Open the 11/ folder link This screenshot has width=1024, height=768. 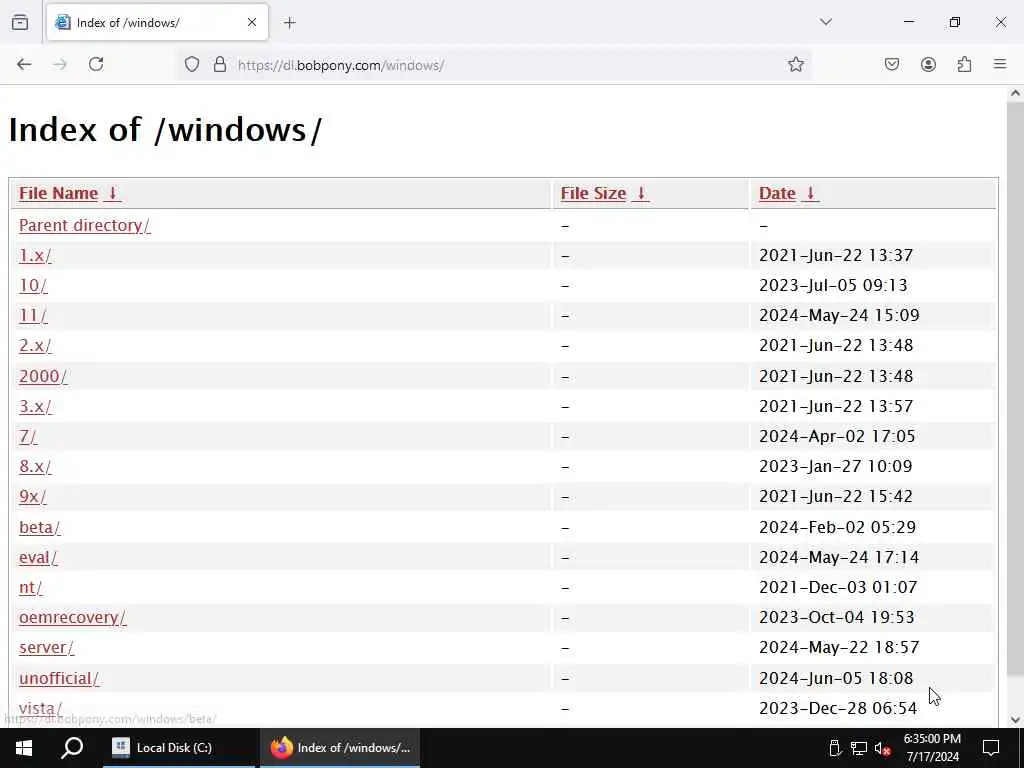pyautogui.click(x=33, y=315)
